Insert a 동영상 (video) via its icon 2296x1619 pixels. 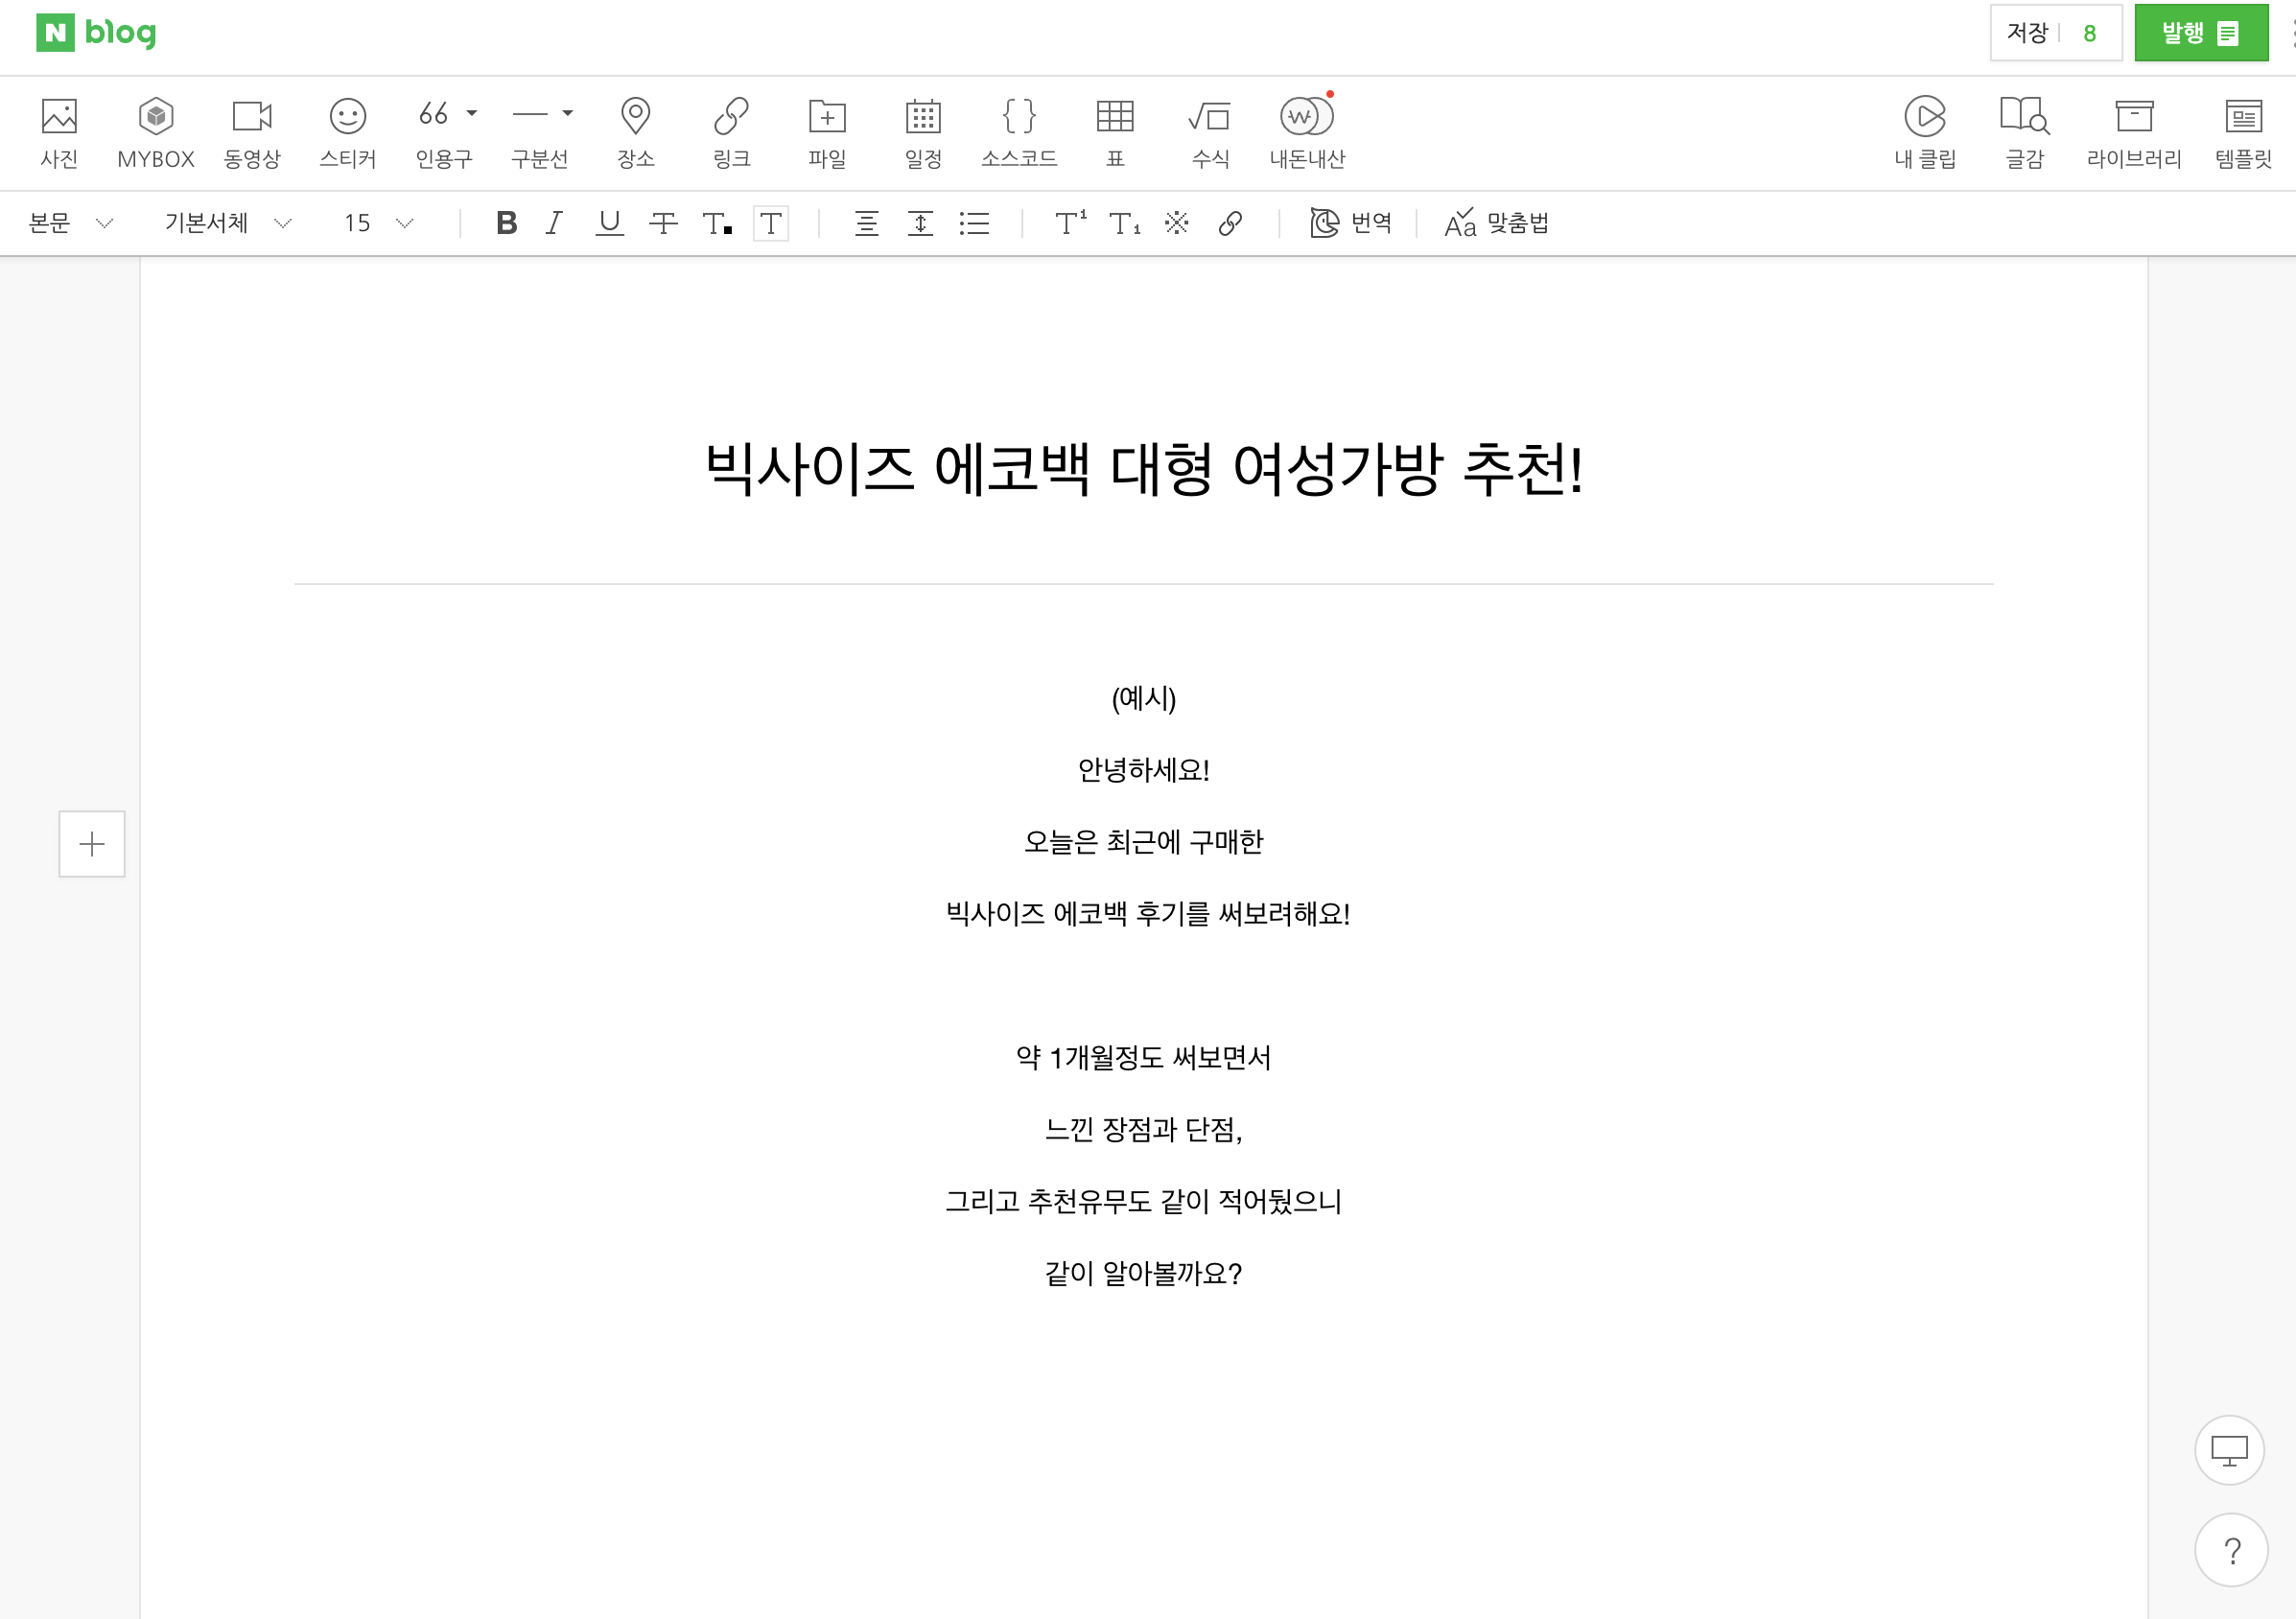click(252, 117)
